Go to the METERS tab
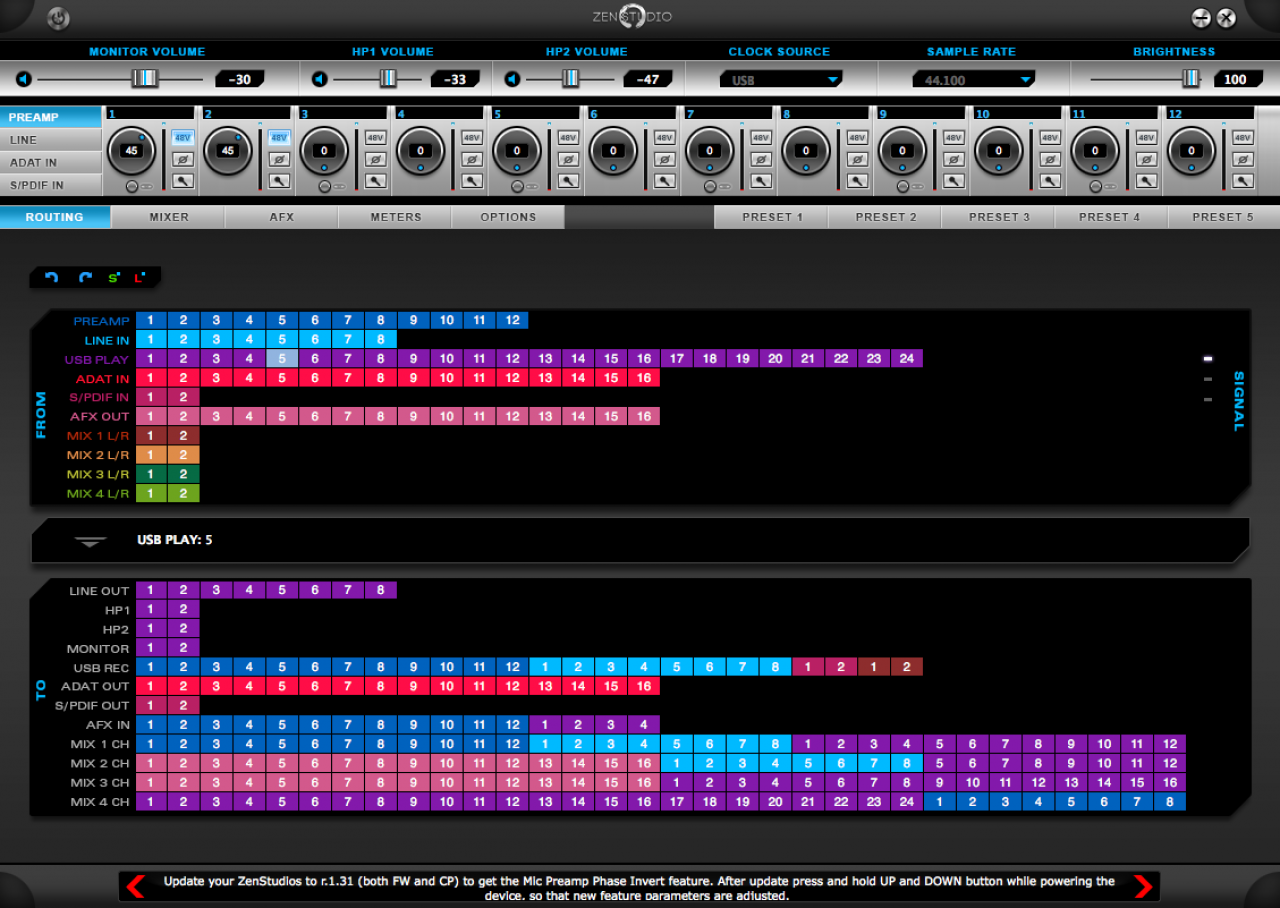The height and width of the screenshot is (908, 1280). click(x=396, y=217)
